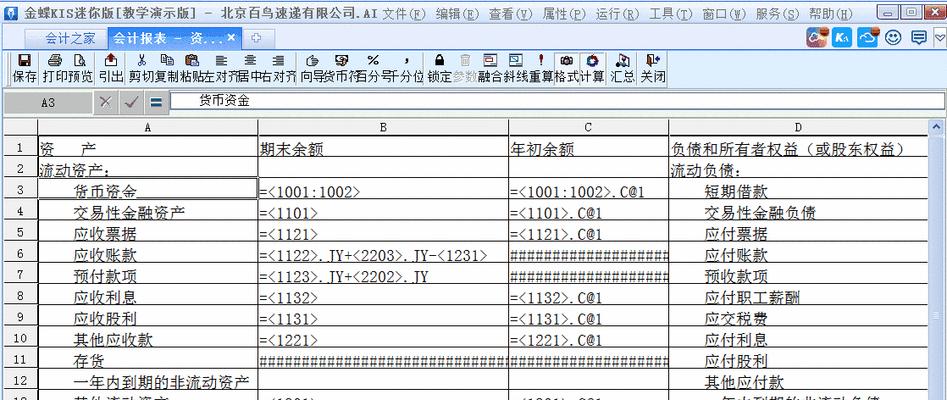
Task: Click the equals sign formula button
Action: (156, 102)
